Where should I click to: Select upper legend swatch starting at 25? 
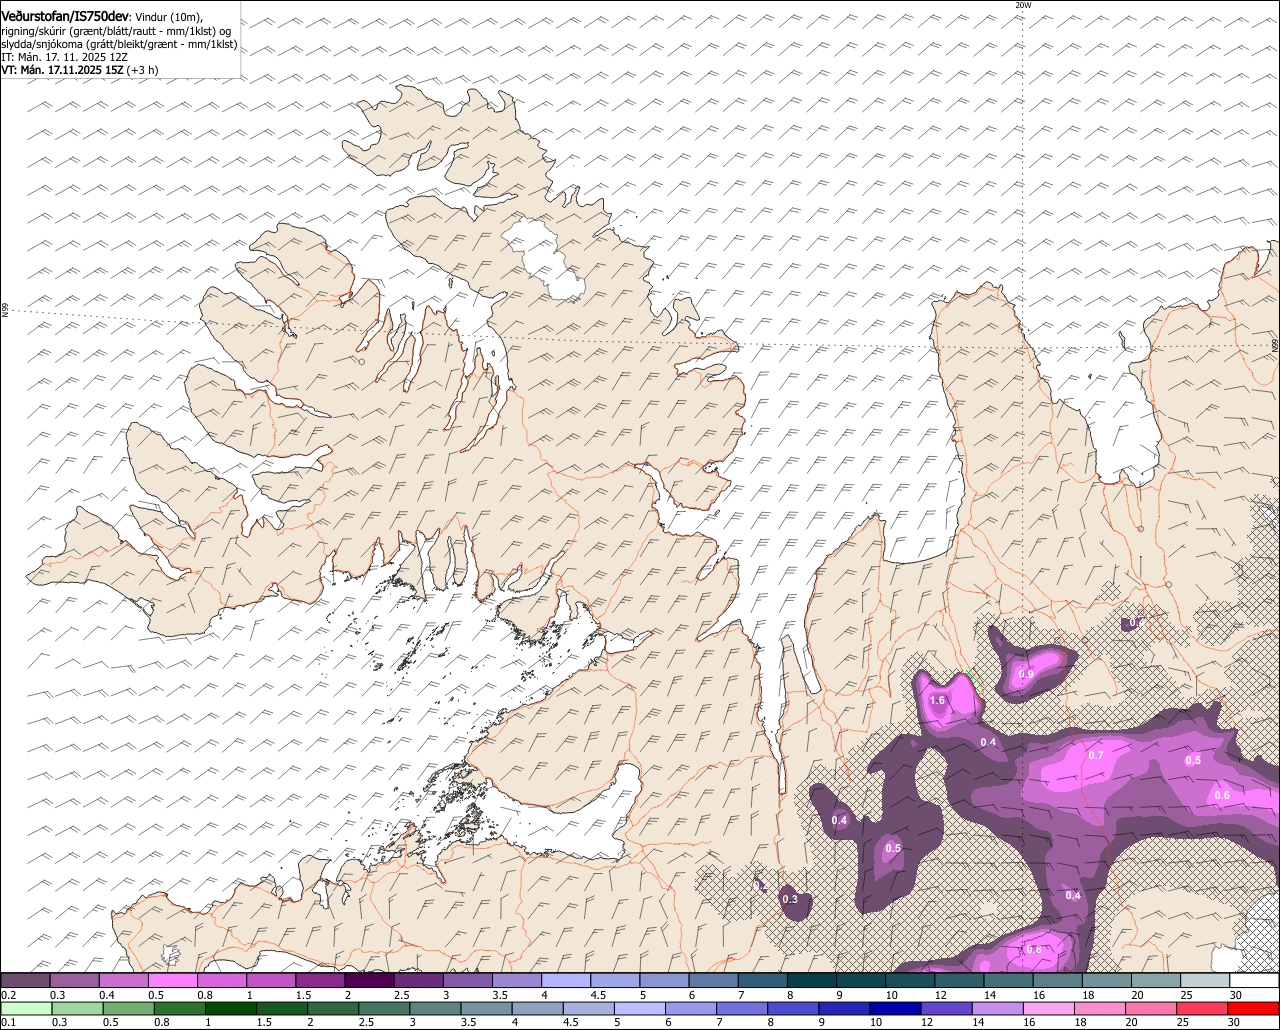pos(1206,980)
